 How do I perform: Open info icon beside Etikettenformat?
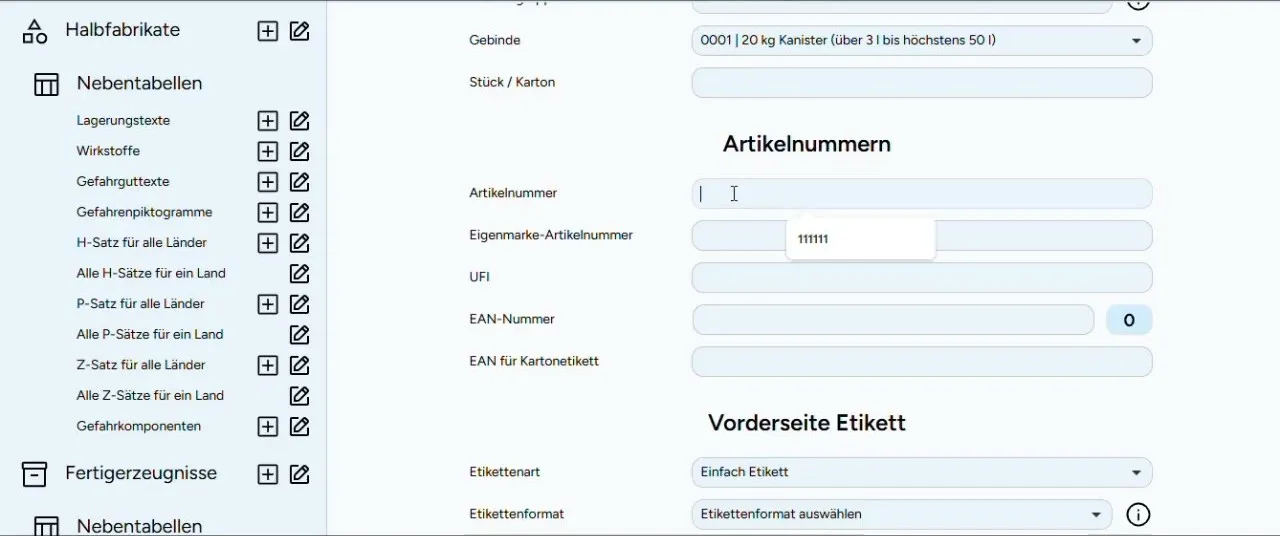click(x=1138, y=515)
